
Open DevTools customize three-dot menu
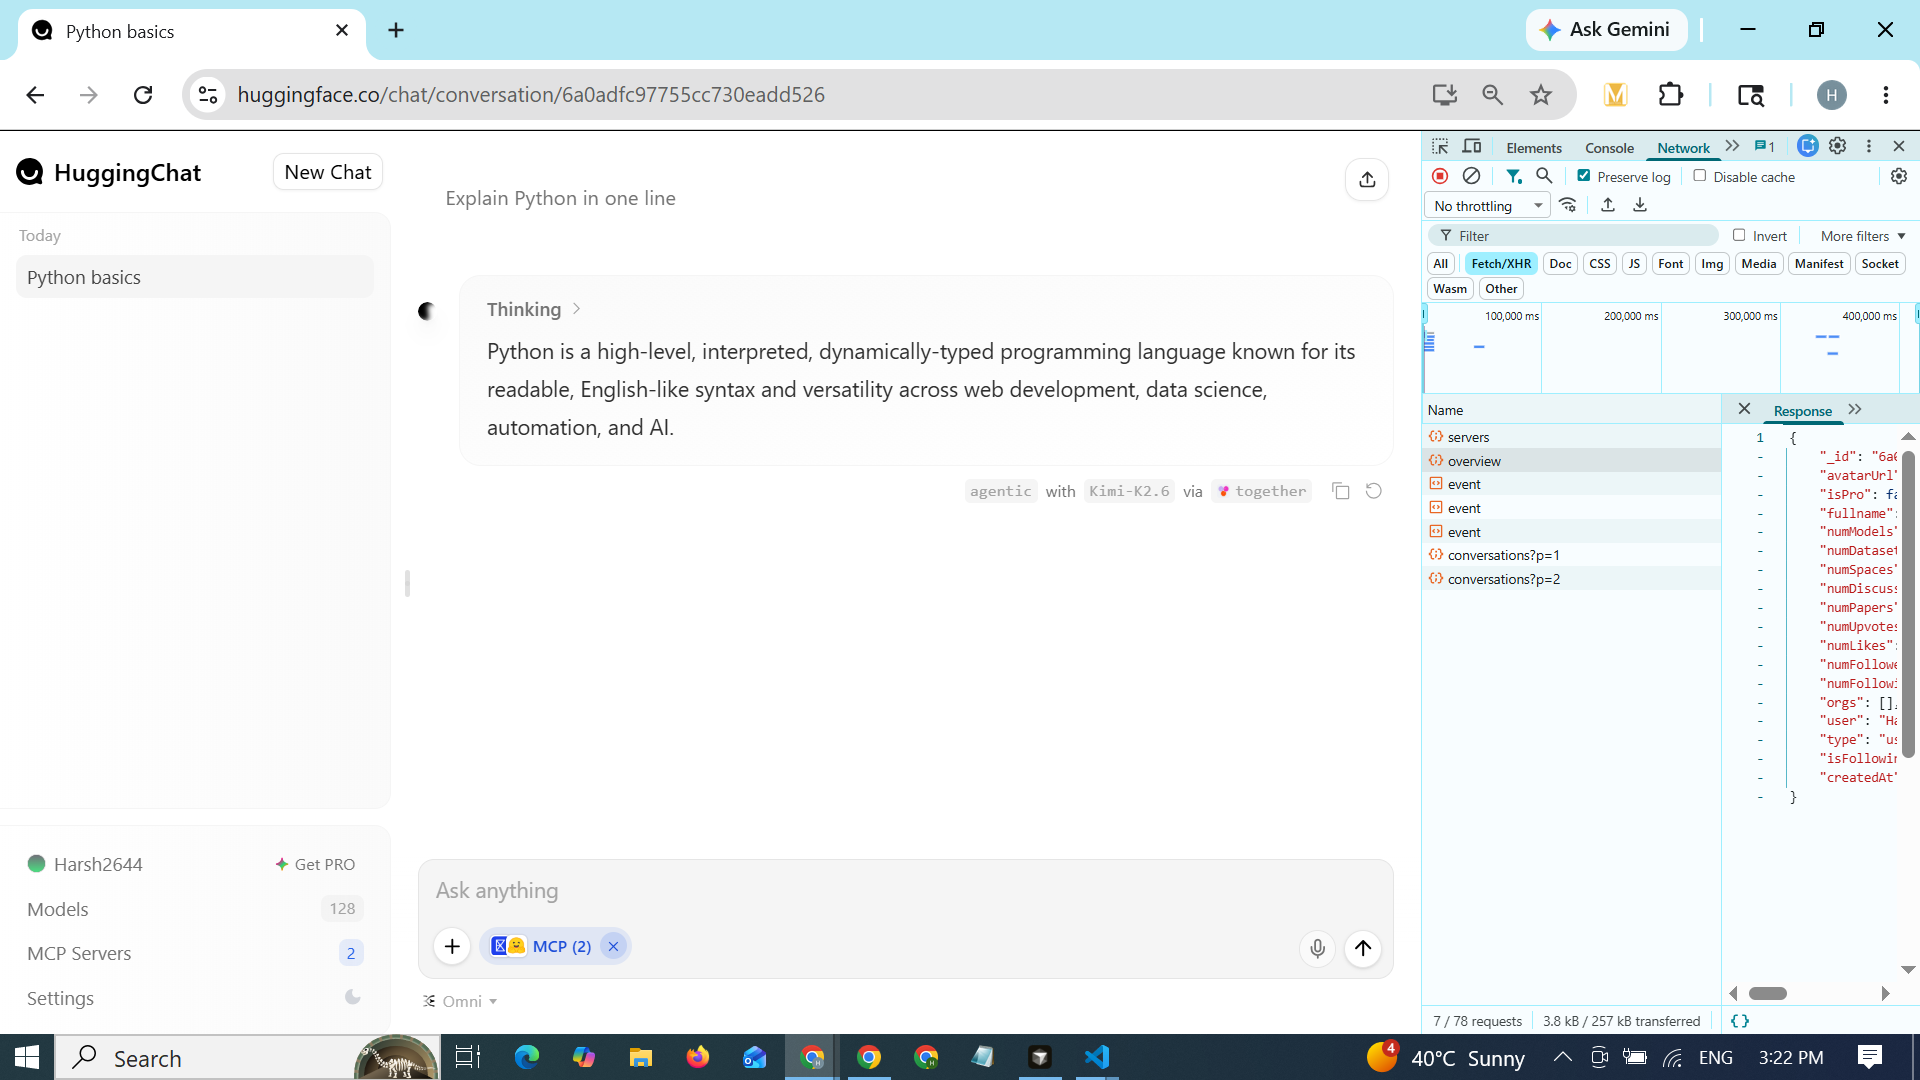(x=1869, y=146)
